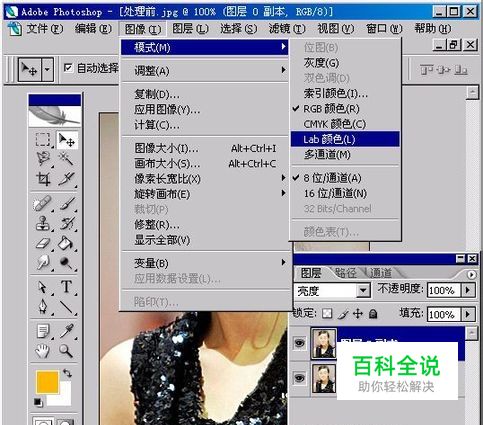The height and width of the screenshot is (425, 483).
Task: Toggle lock image pixels brush icon
Action: click(343, 313)
